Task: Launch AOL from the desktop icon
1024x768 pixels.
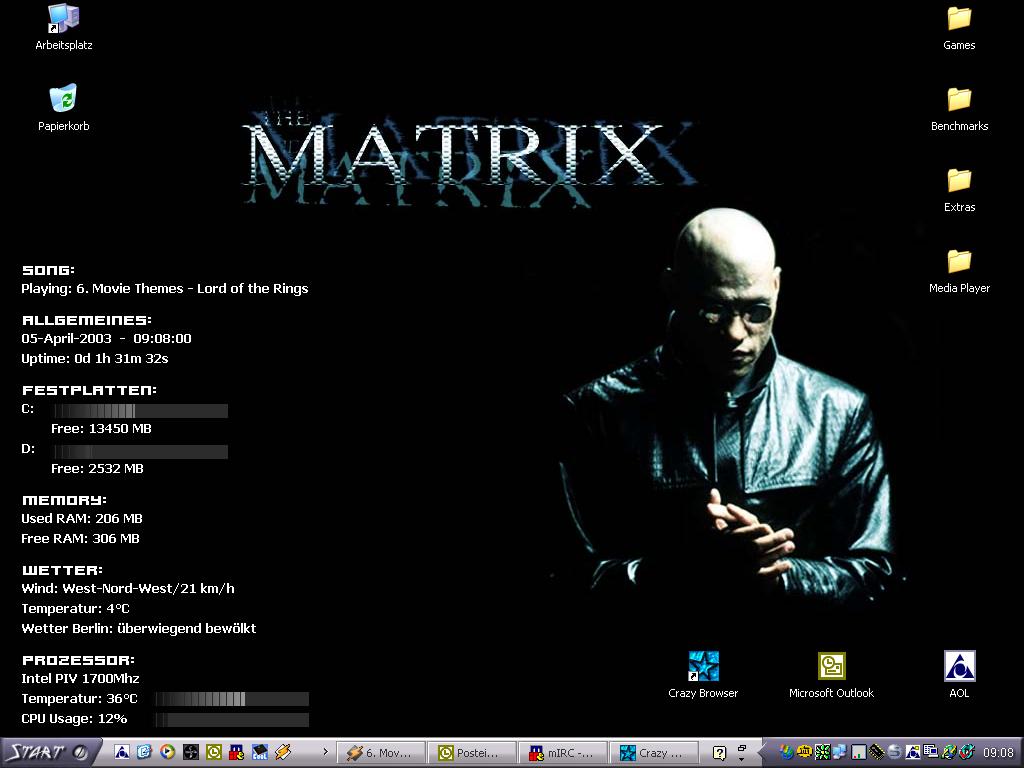Action: [x=959, y=675]
